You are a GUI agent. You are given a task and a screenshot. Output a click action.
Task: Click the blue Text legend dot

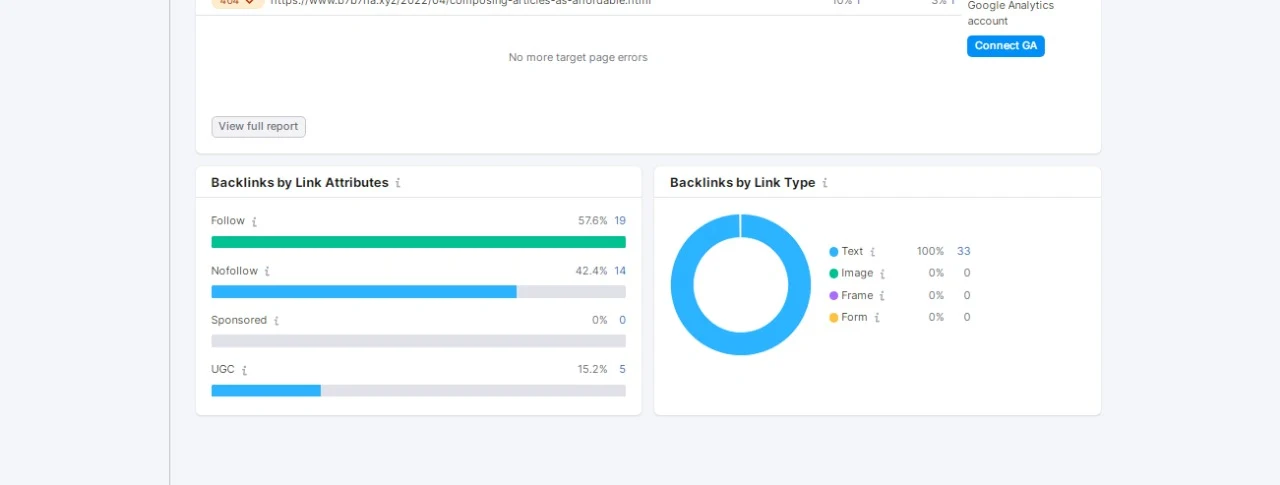[833, 252]
